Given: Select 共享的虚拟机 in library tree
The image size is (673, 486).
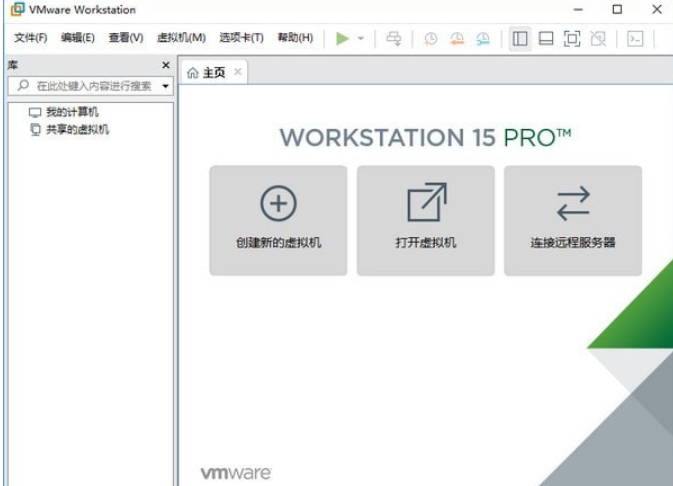Looking at the screenshot, I should coord(77,130).
